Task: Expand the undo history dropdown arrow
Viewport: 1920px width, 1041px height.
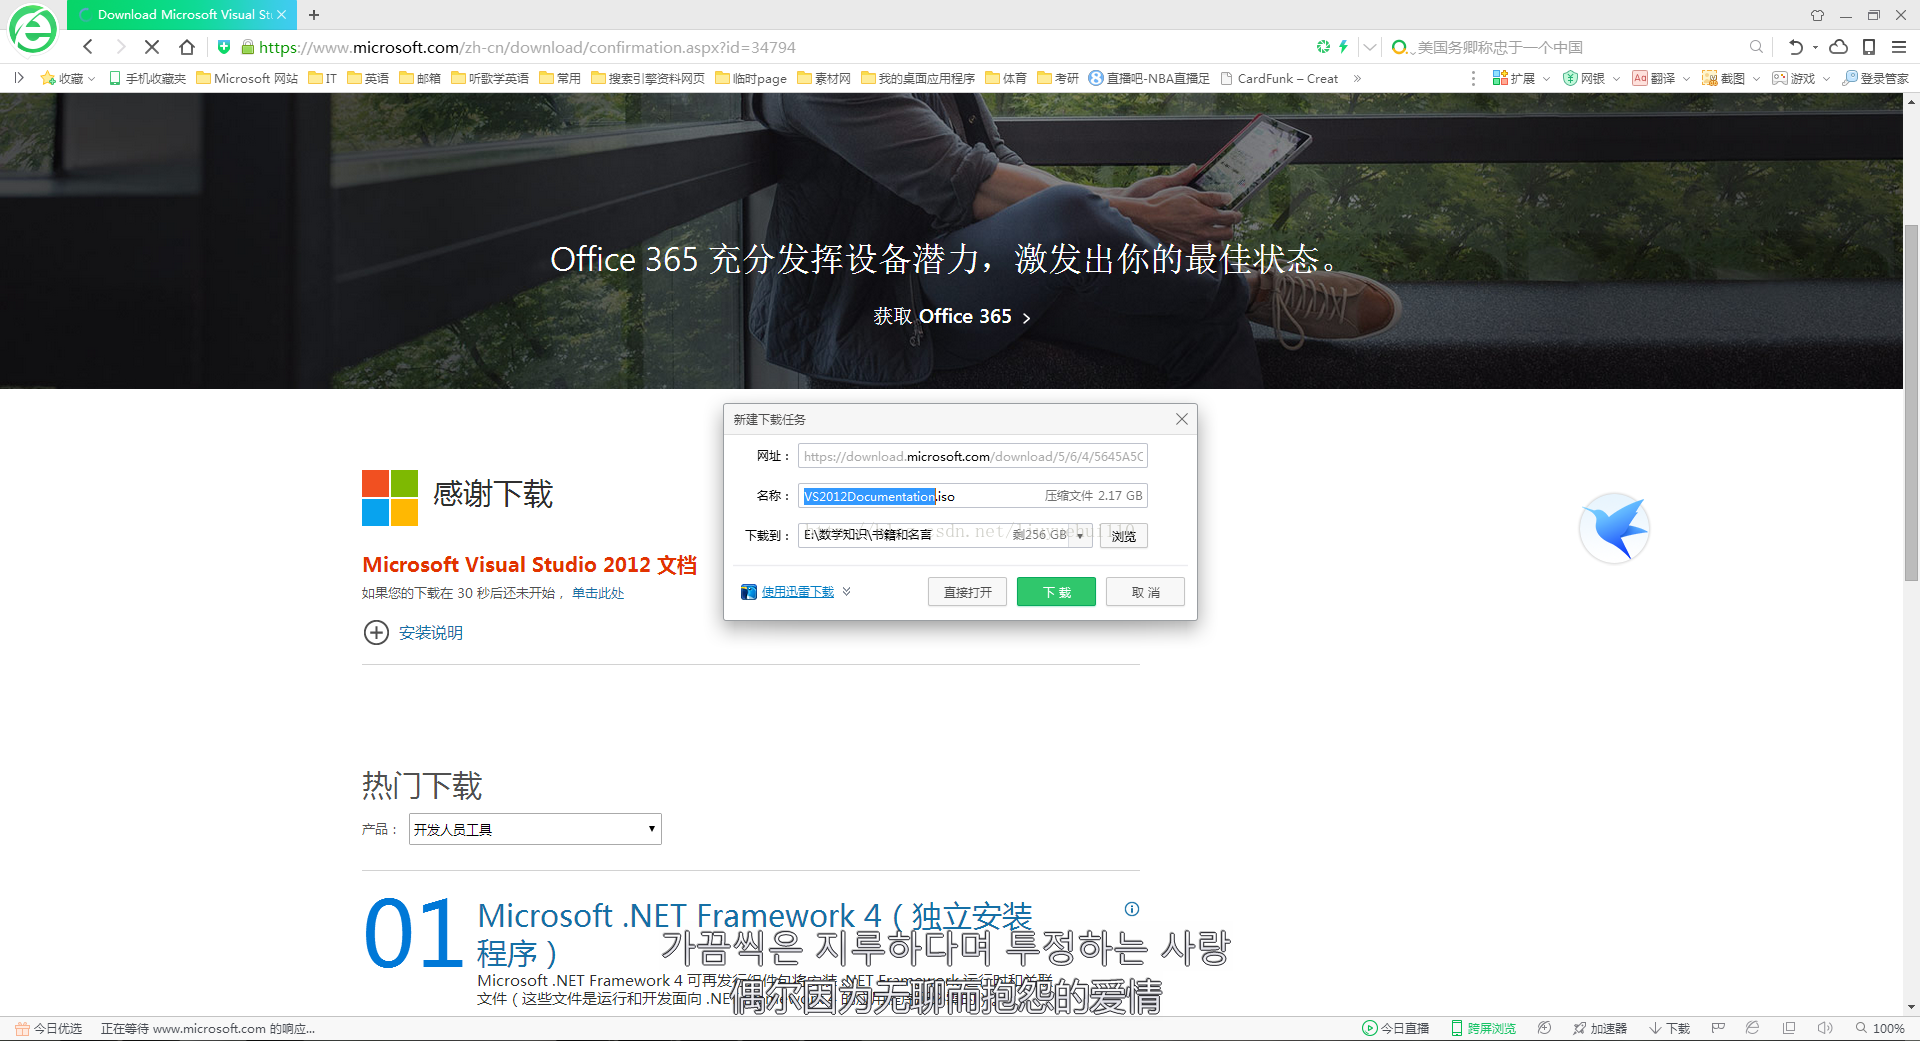Action: (1815, 47)
